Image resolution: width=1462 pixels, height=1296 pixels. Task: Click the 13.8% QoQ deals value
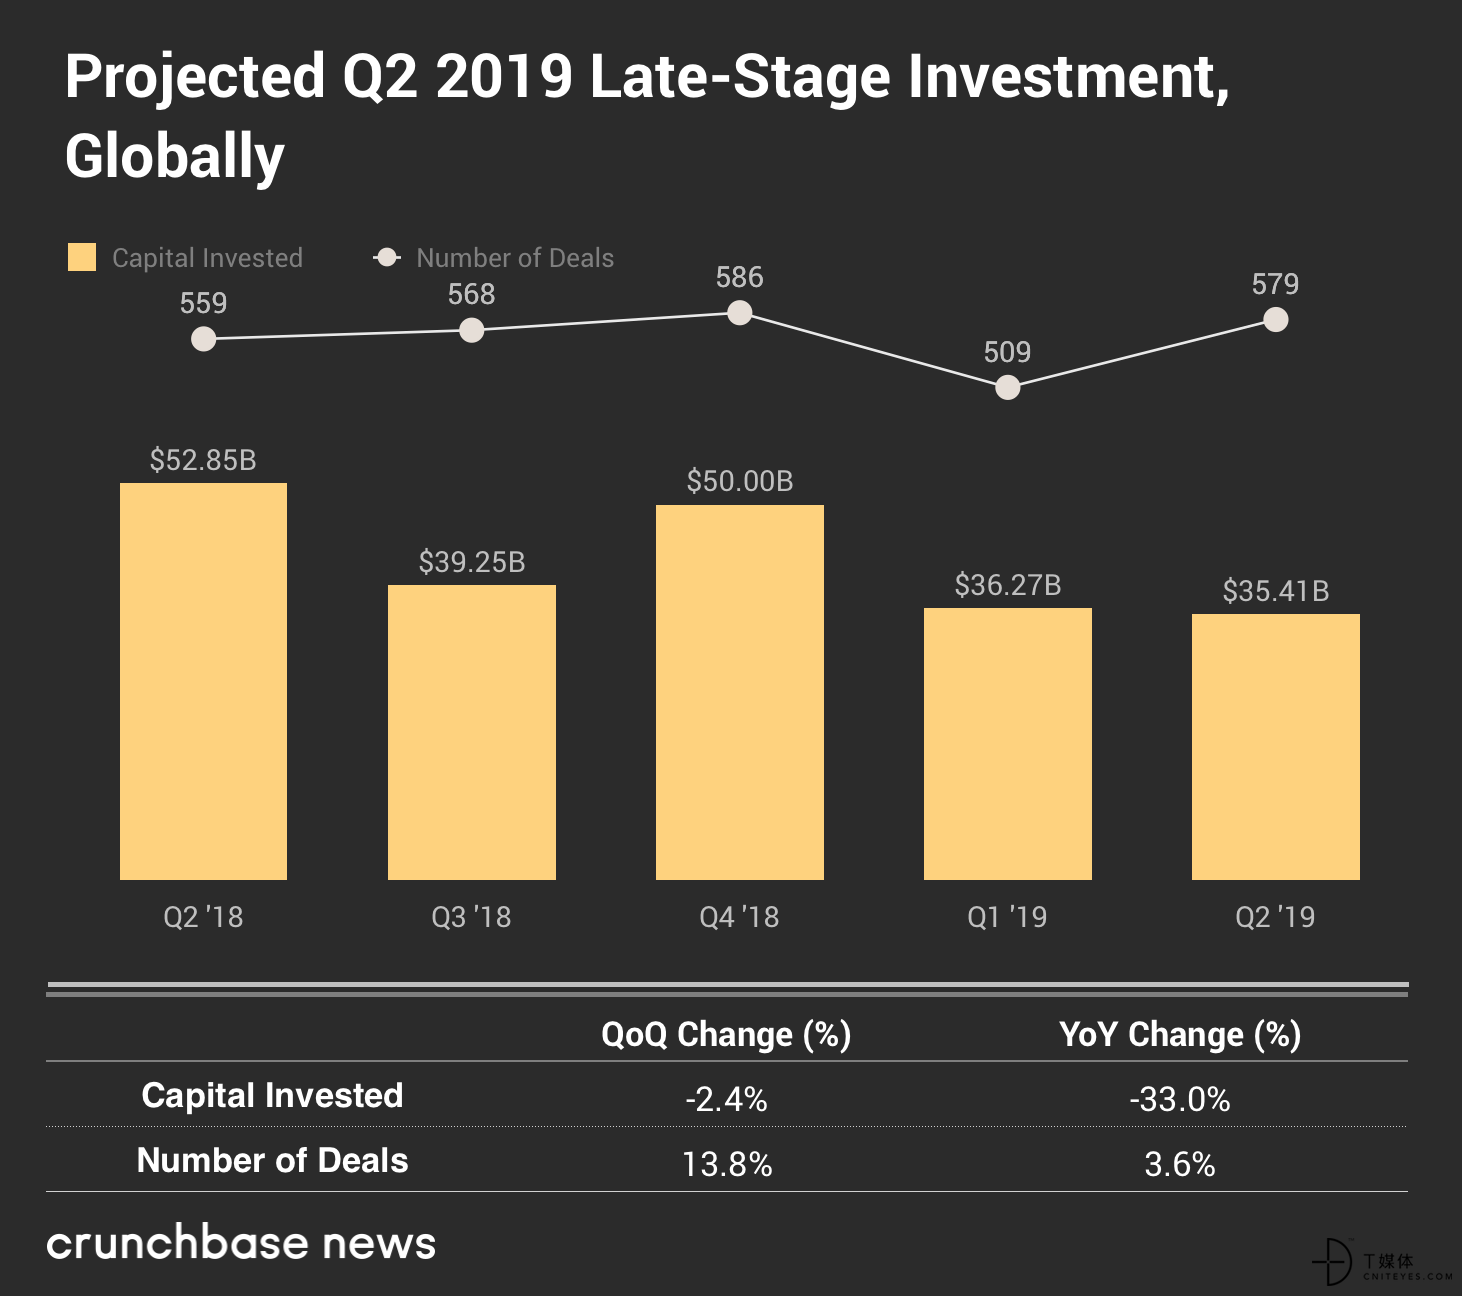[727, 1165]
